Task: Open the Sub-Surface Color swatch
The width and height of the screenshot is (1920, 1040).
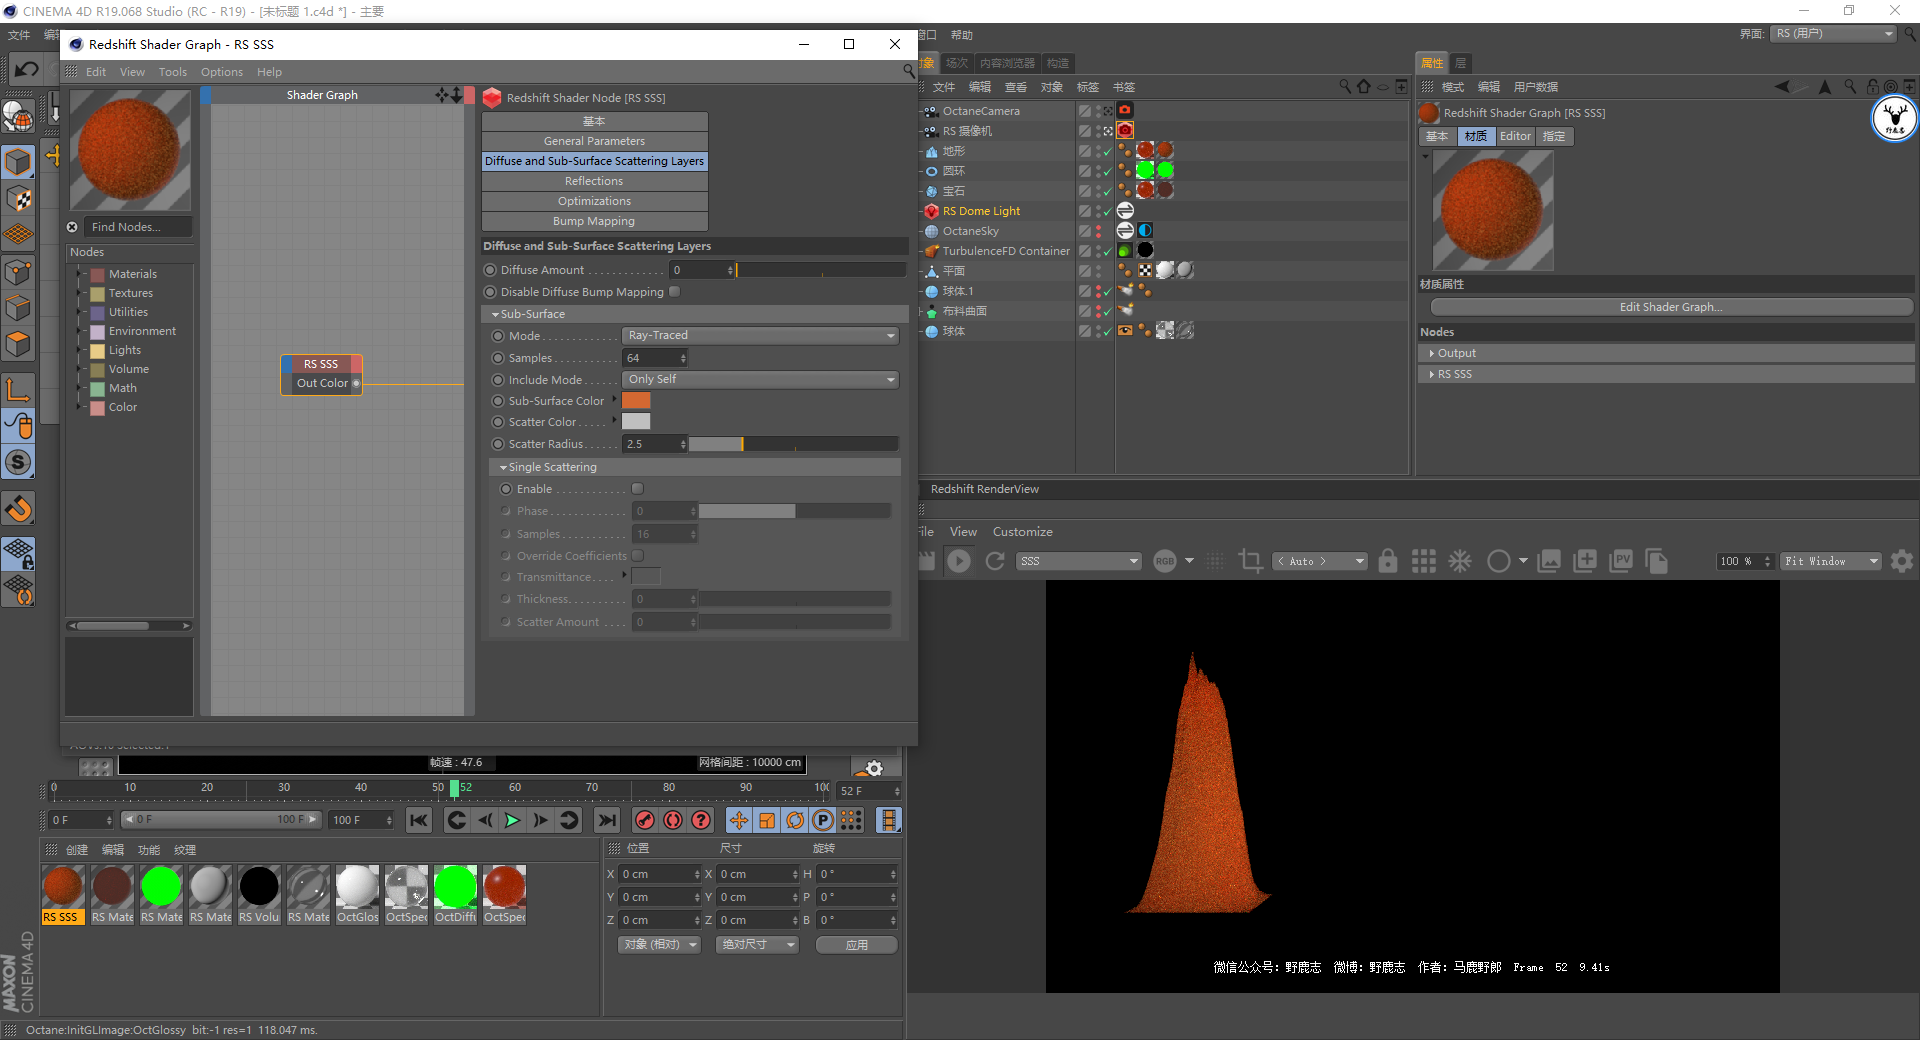Action: (x=636, y=401)
